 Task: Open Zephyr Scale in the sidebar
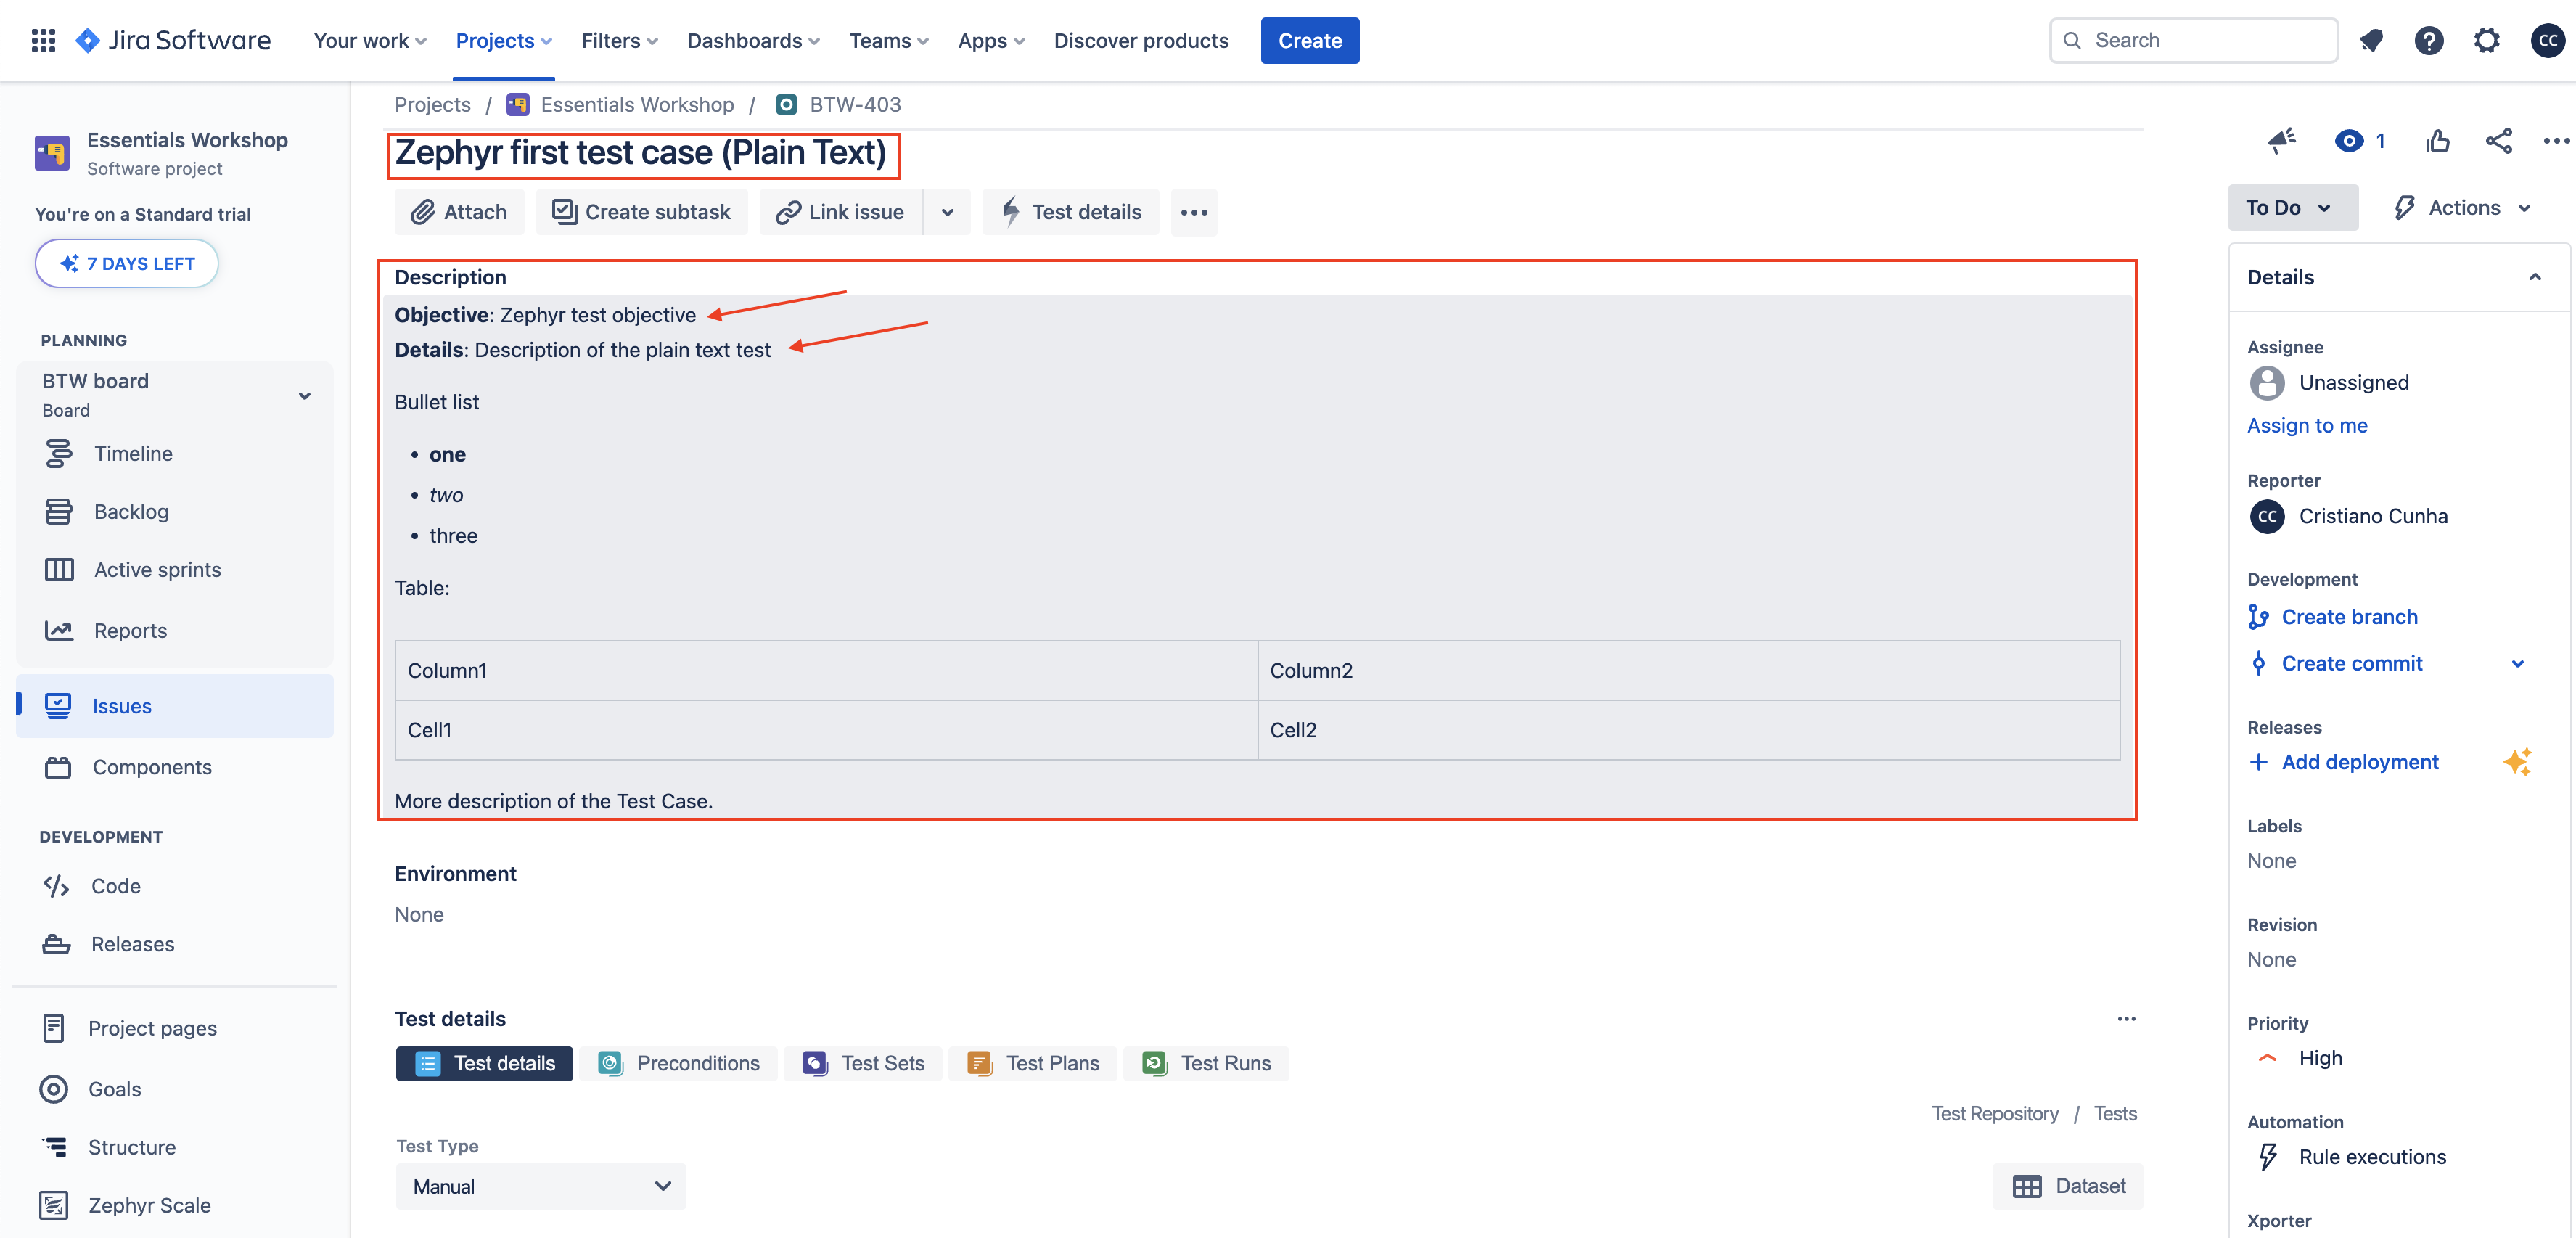click(149, 1205)
